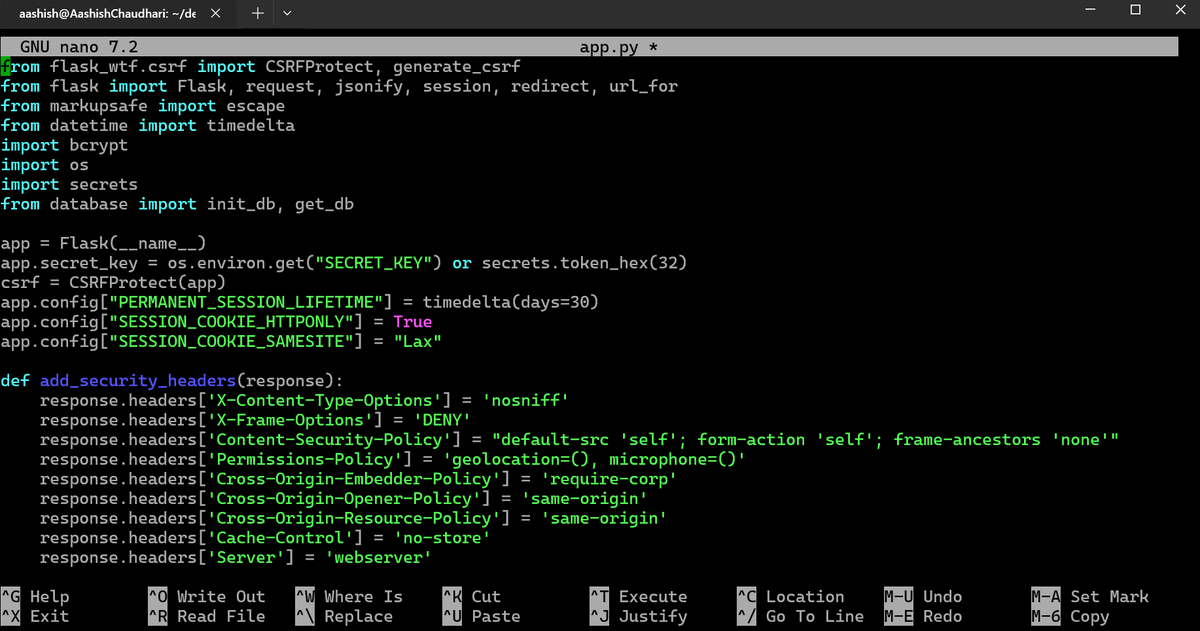The height and width of the screenshot is (631, 1200).
Task: Click the 'X-Content-Type-Options' header key
Action: (324, 401)
